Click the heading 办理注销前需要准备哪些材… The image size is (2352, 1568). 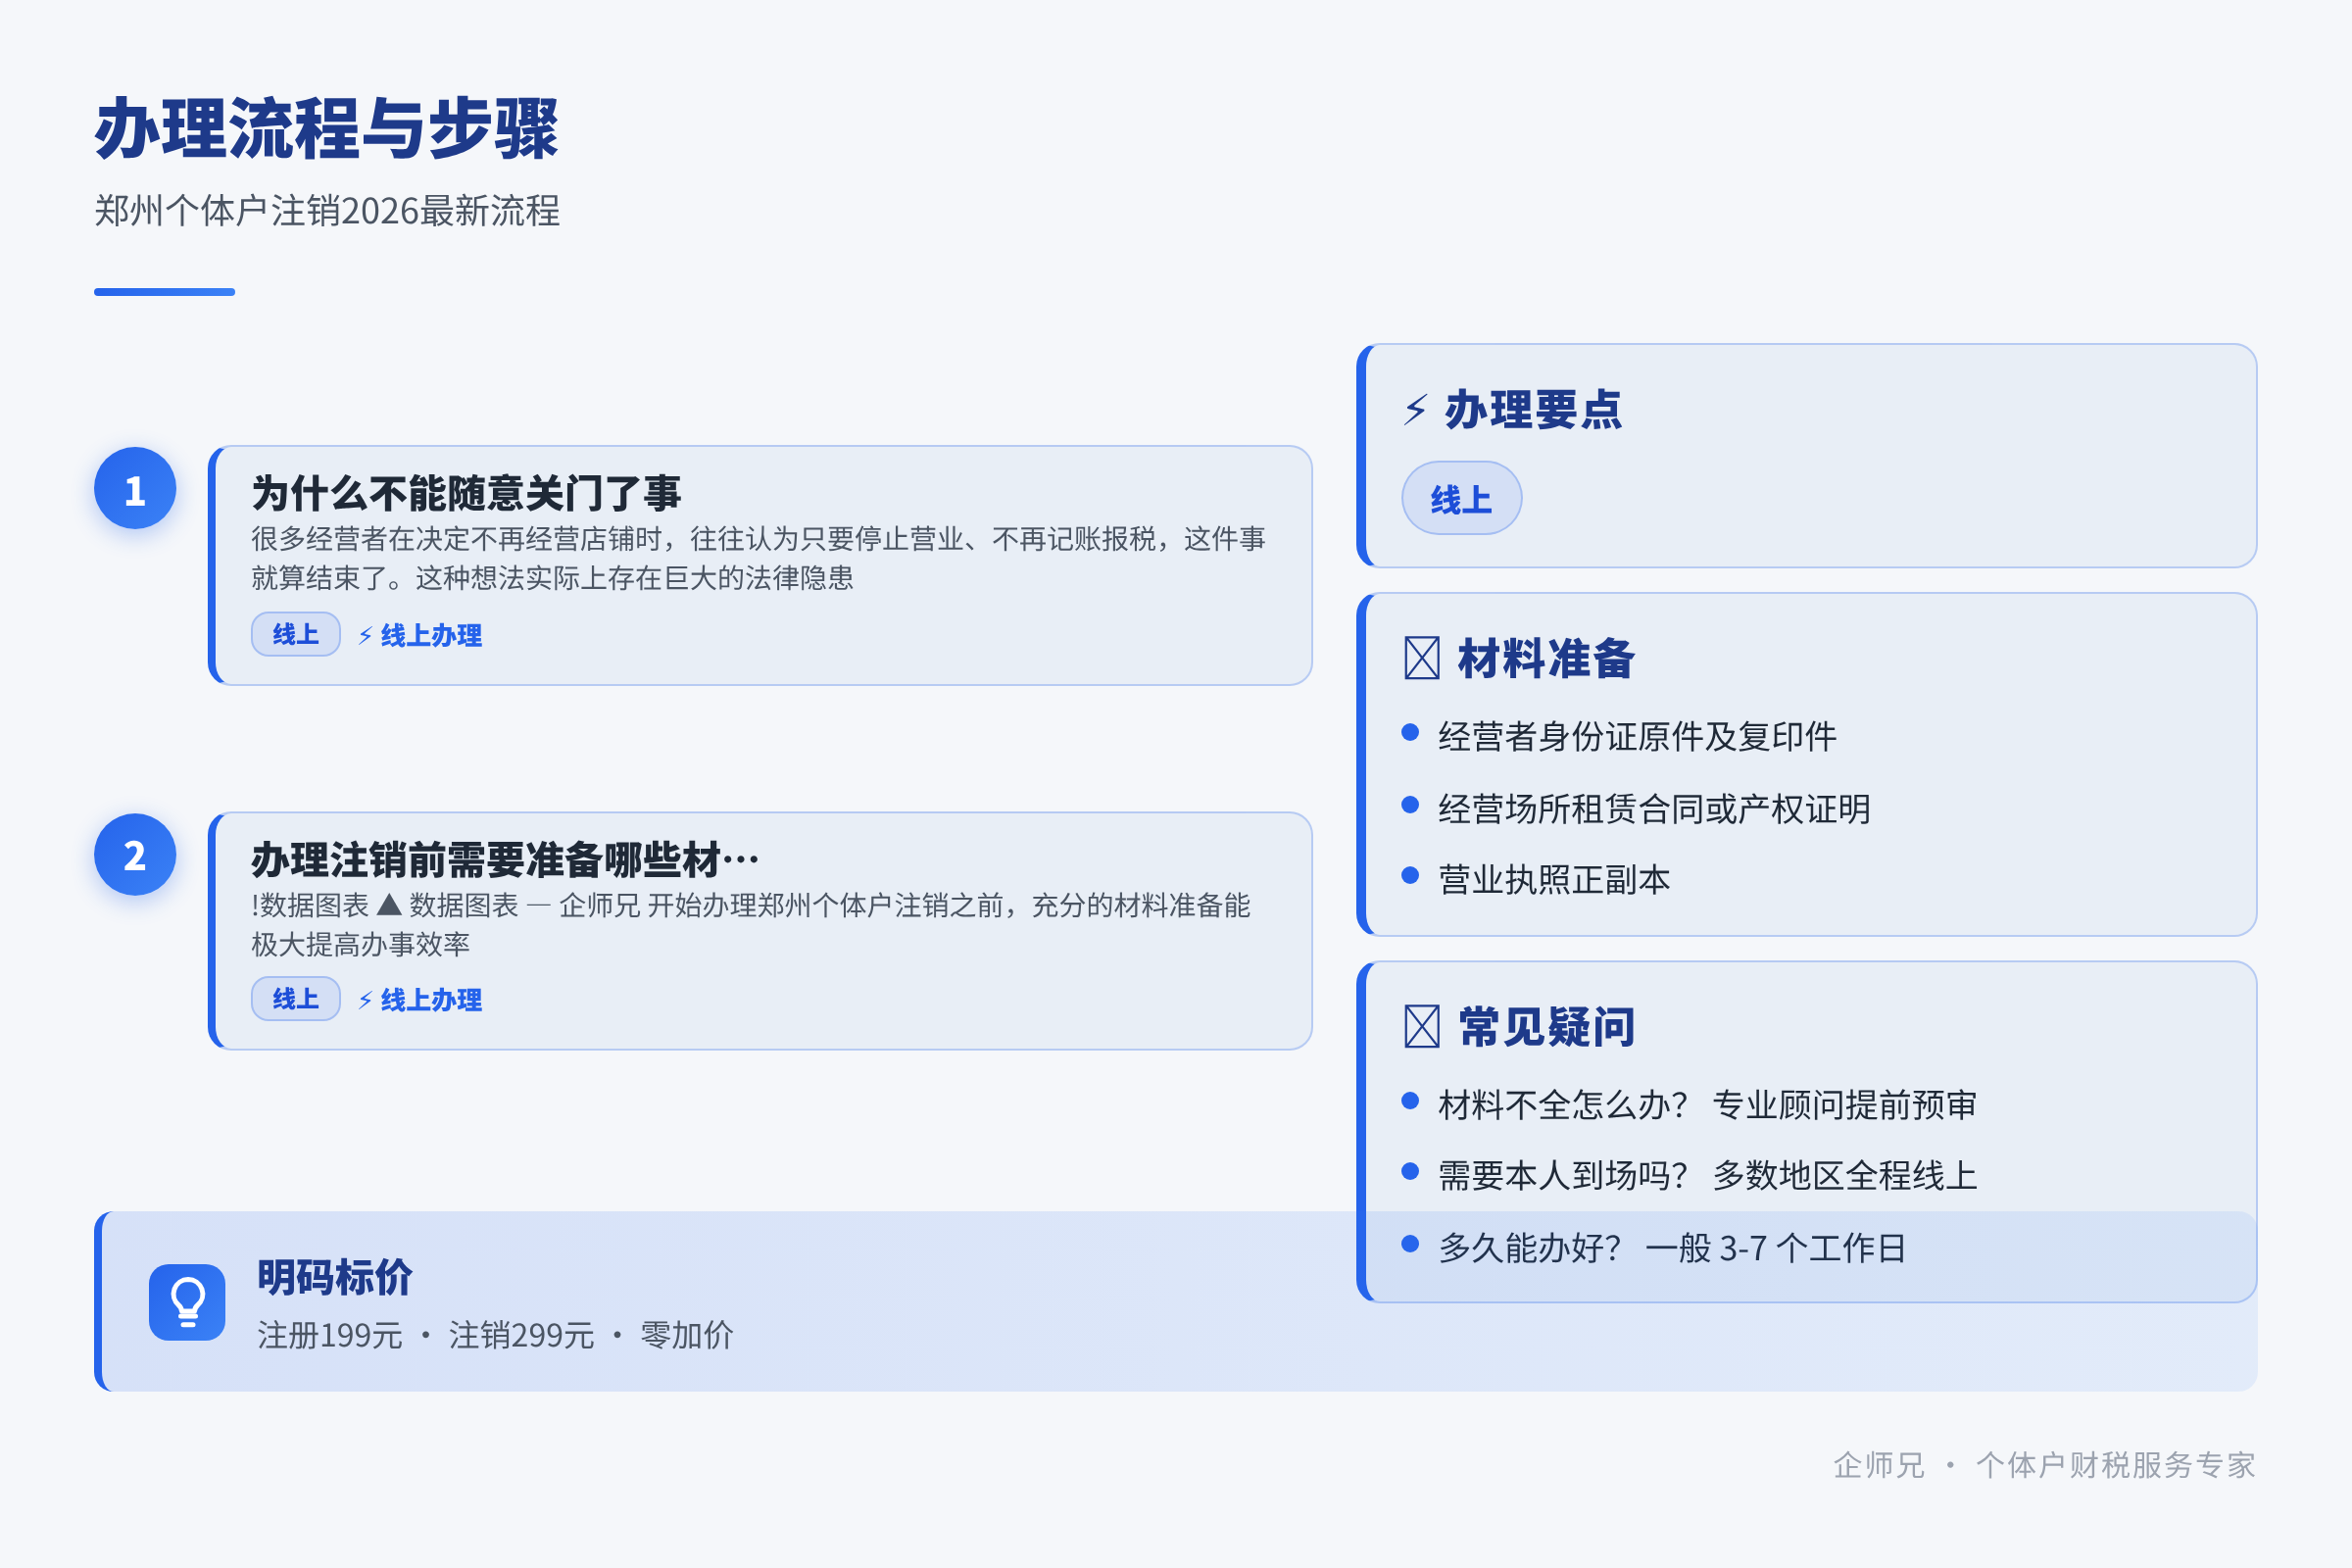click(x=505, y=859)
